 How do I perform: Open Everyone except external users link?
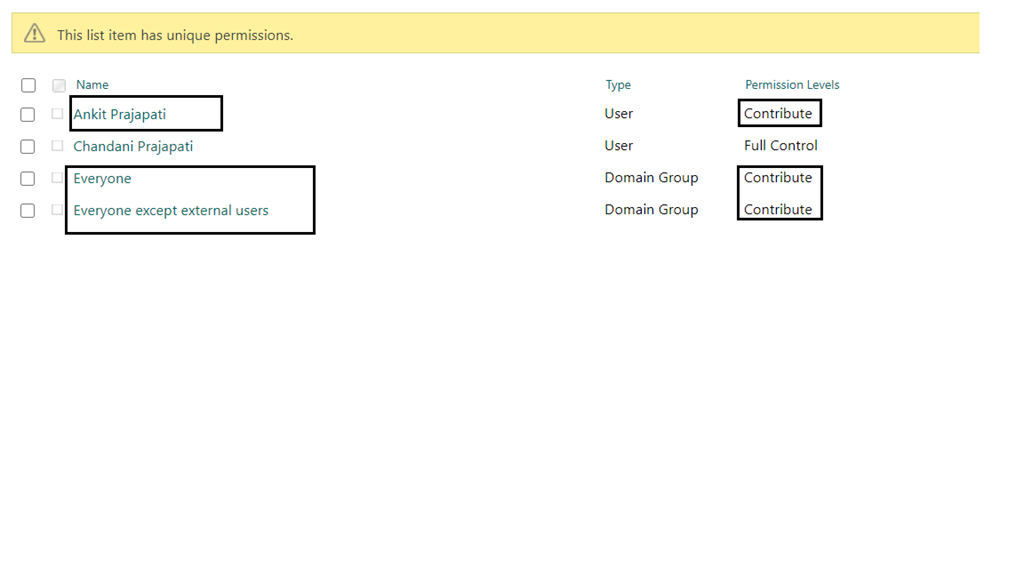pyautogui.click(x=171, y=210)
